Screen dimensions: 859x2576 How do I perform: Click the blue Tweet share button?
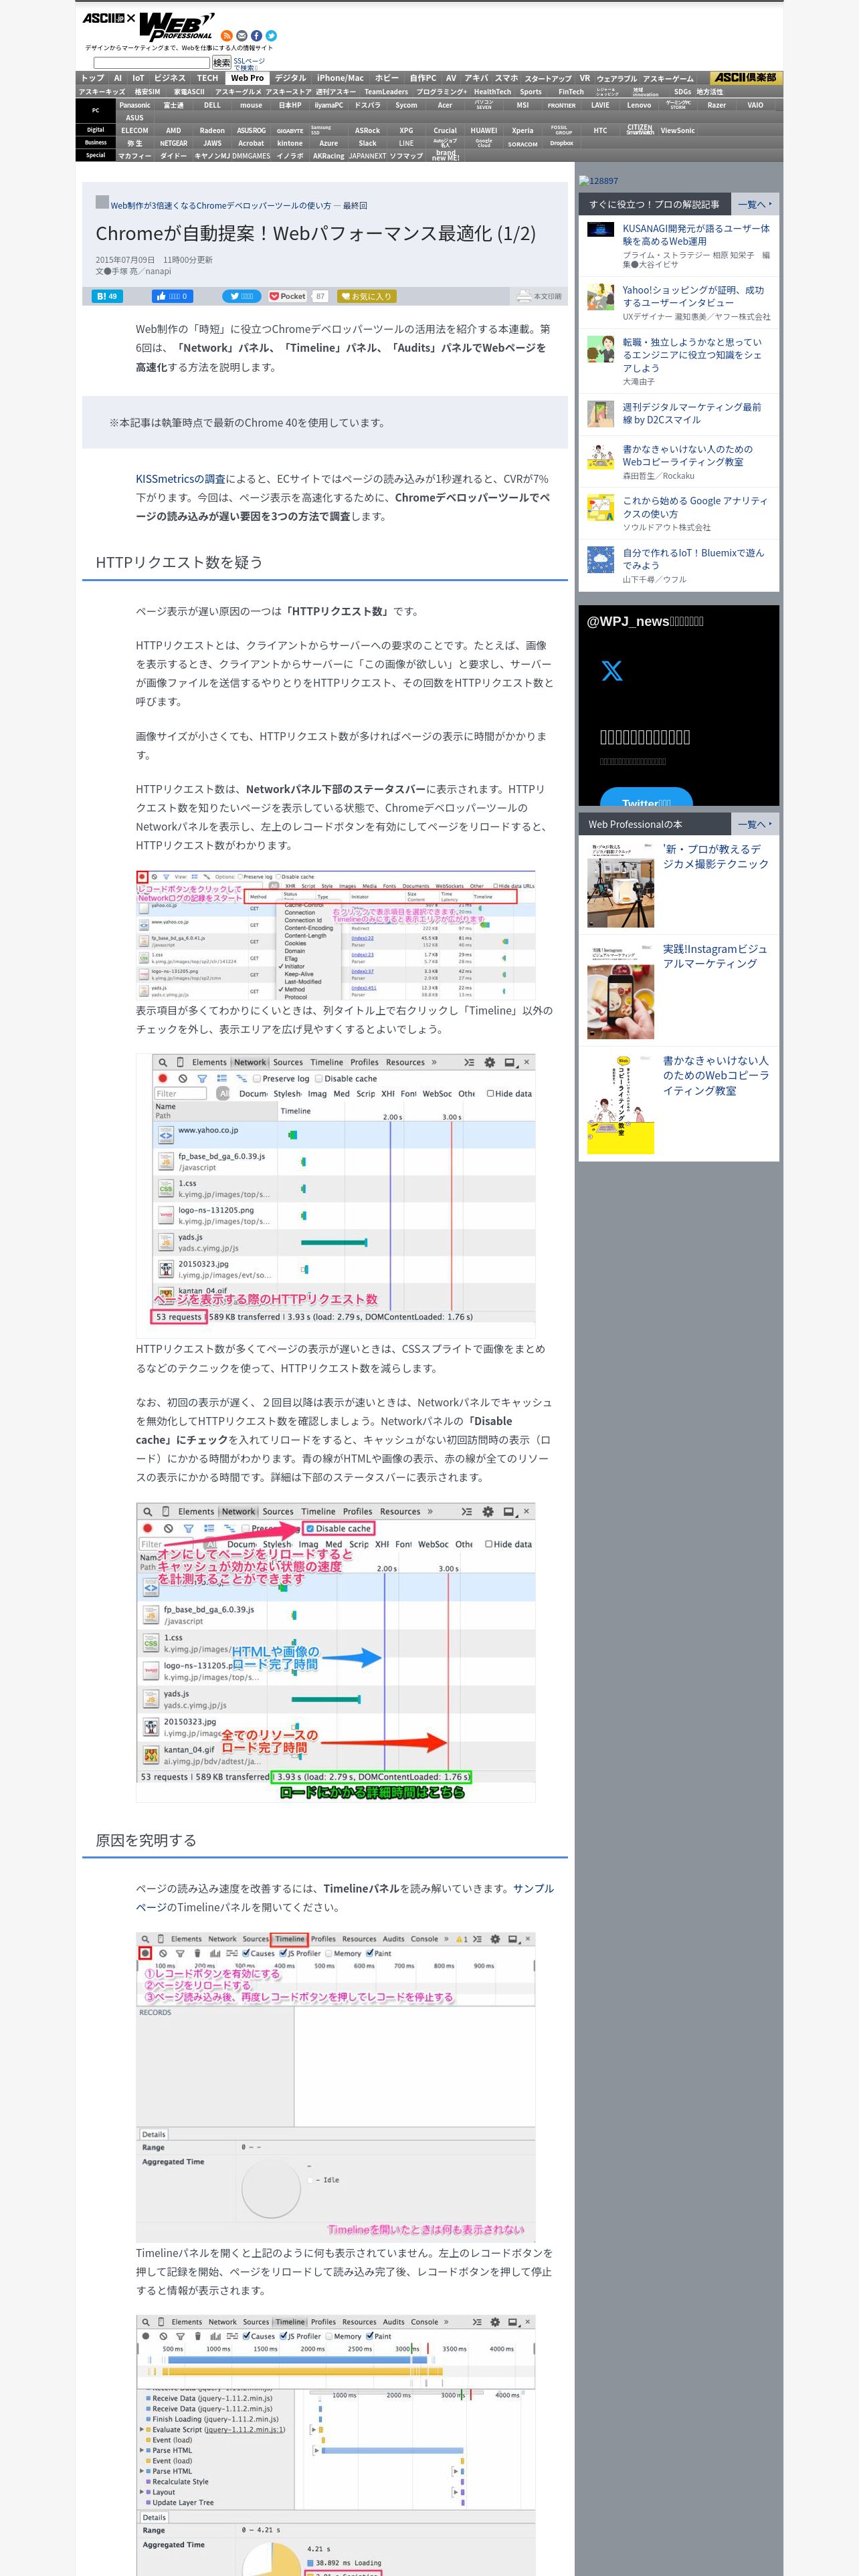click(241, 296)
